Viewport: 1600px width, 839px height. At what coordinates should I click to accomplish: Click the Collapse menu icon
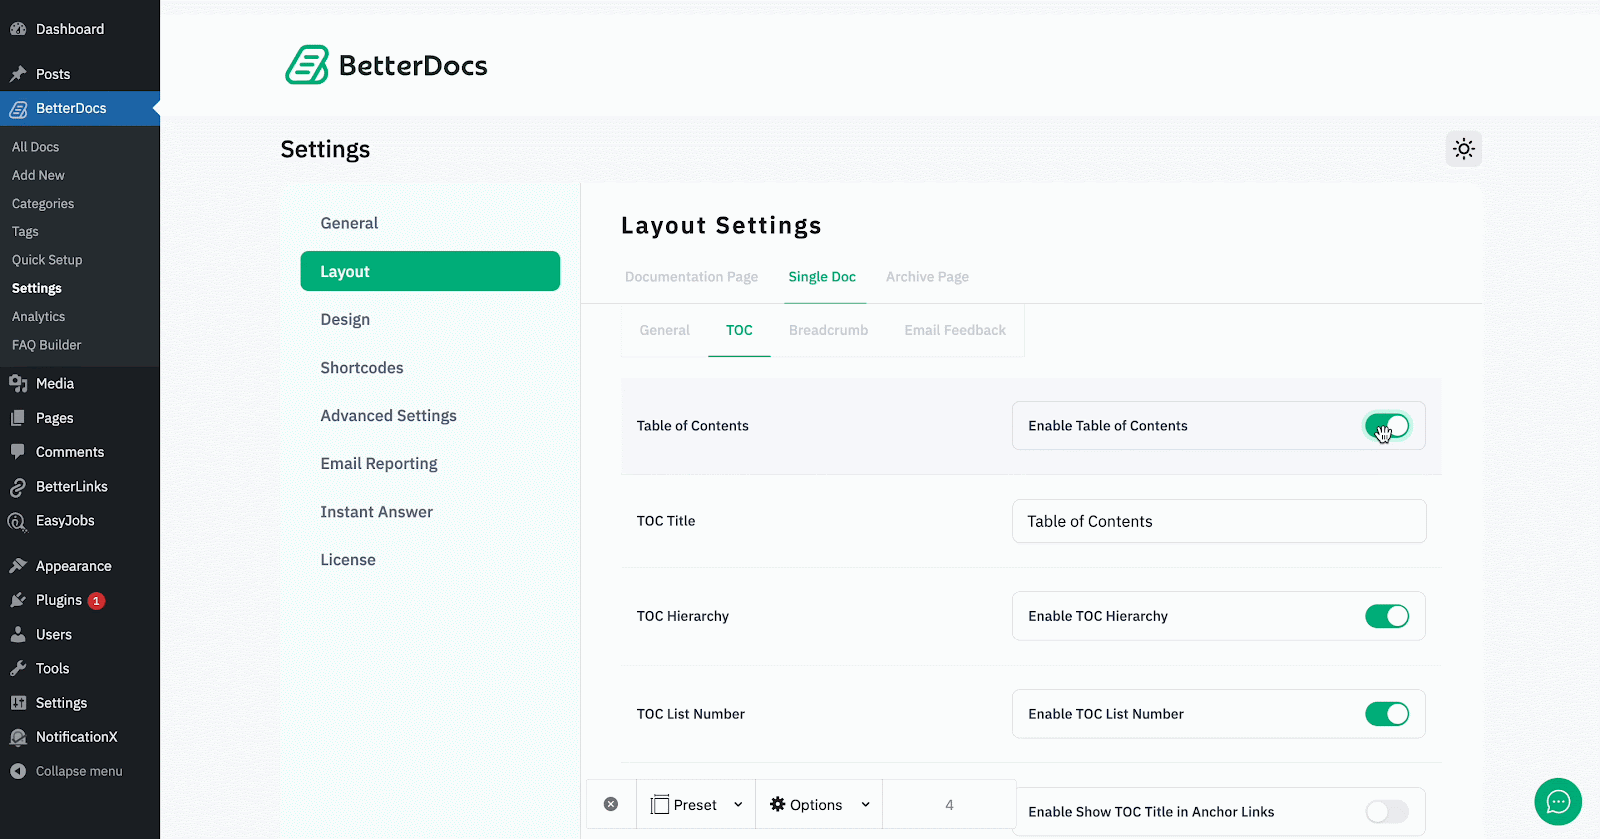18,771
